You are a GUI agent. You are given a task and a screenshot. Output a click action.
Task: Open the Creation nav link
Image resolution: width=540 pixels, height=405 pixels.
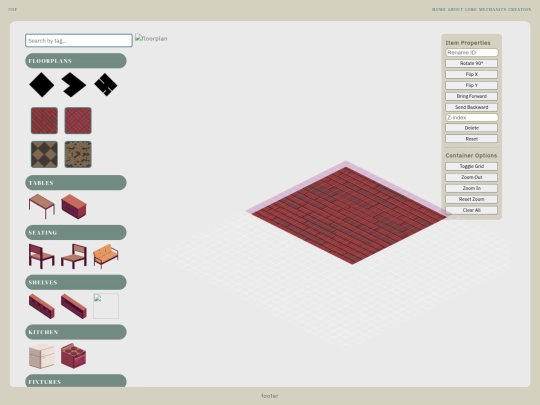click(520, 9)
